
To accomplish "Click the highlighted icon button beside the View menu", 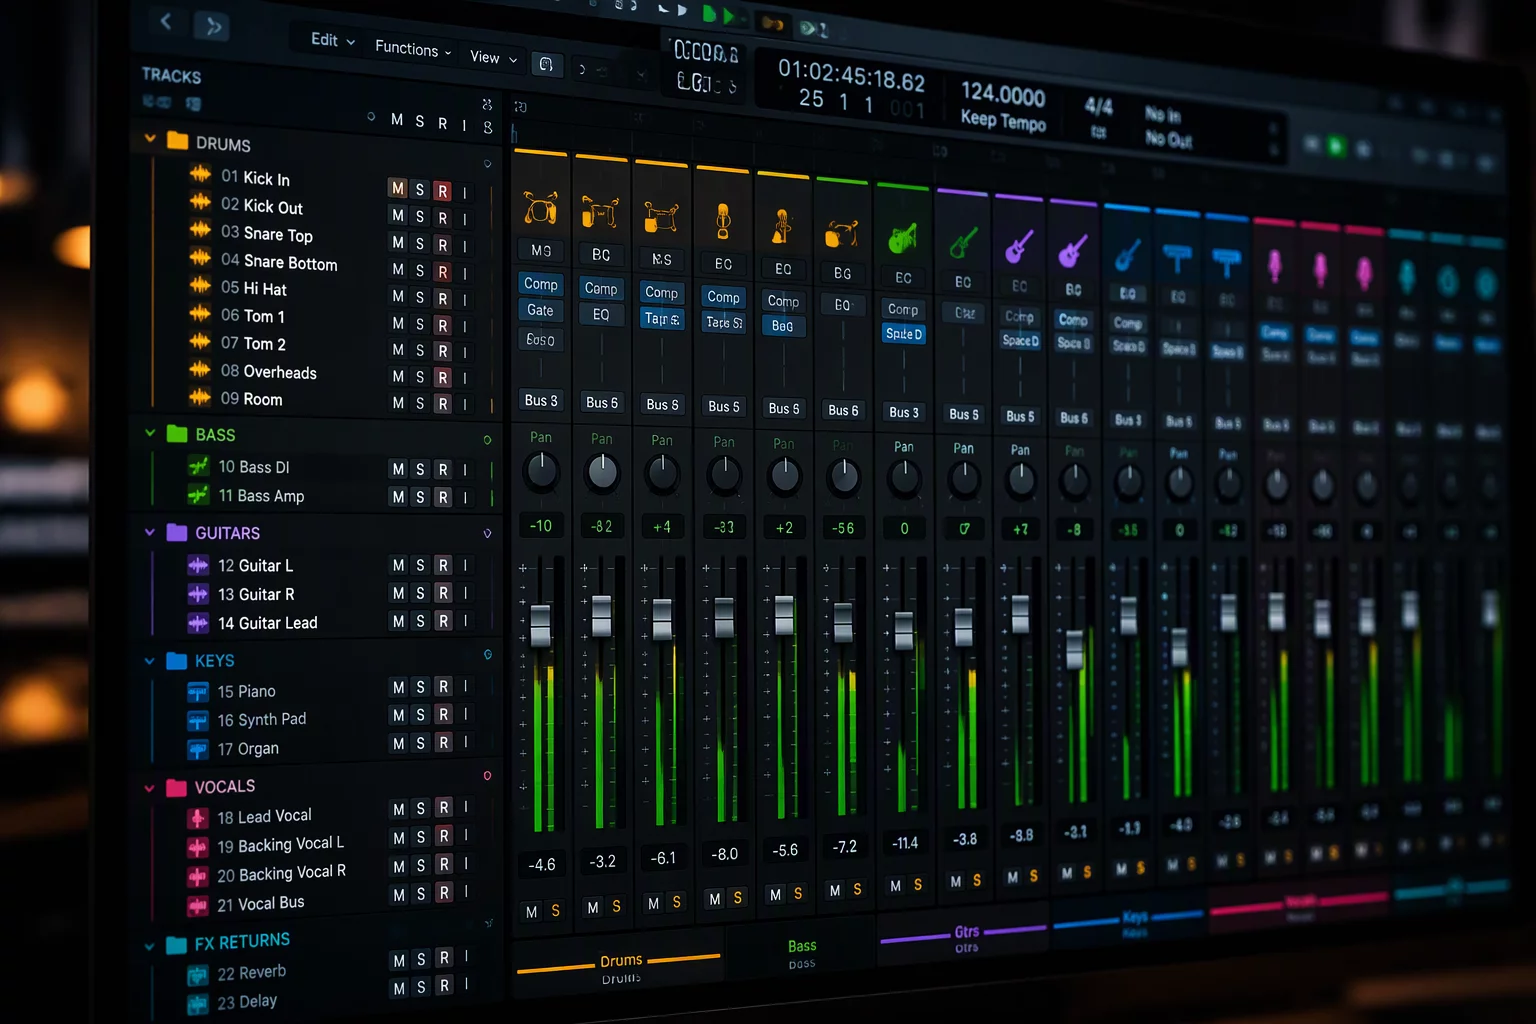I will (546, 65).
